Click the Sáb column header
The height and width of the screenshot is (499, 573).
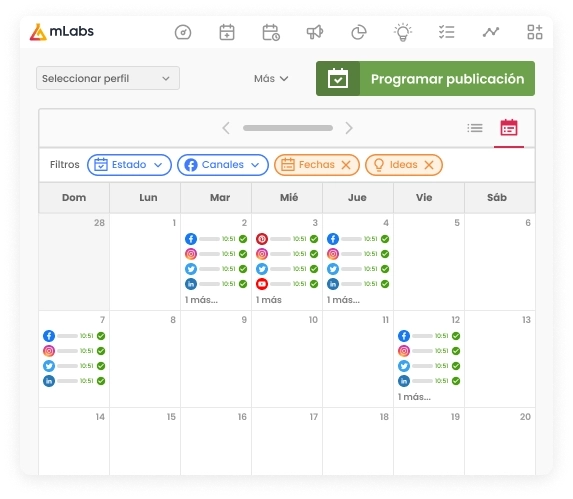[500, 198]
